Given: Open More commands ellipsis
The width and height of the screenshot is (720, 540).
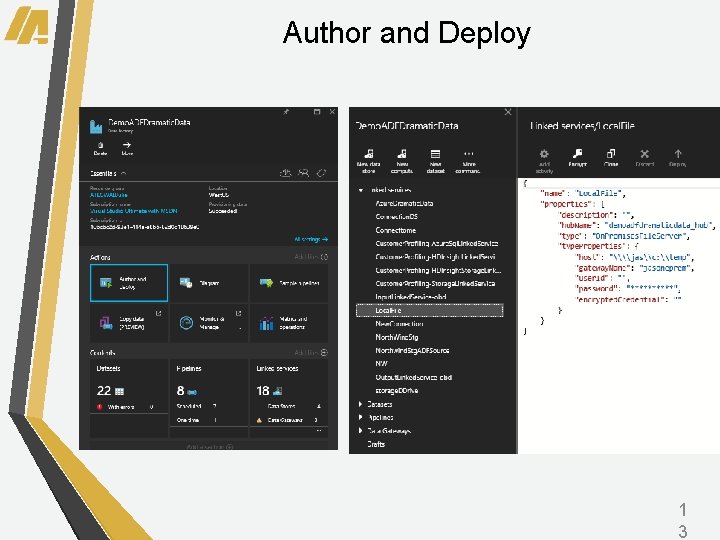Looking at the screenshot, I should (468, 154).
